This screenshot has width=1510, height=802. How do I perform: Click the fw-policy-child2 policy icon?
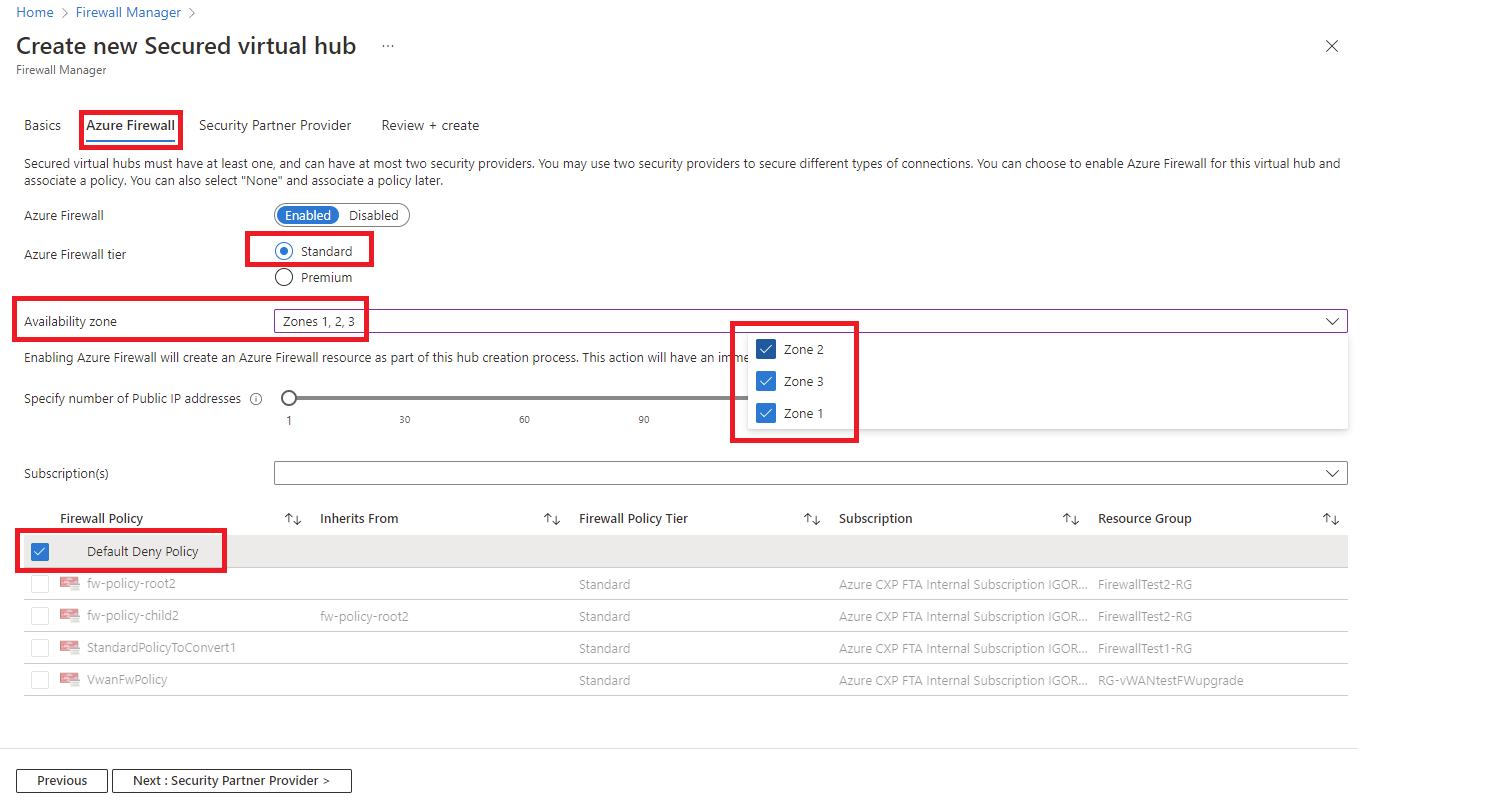tap(69, 616)
